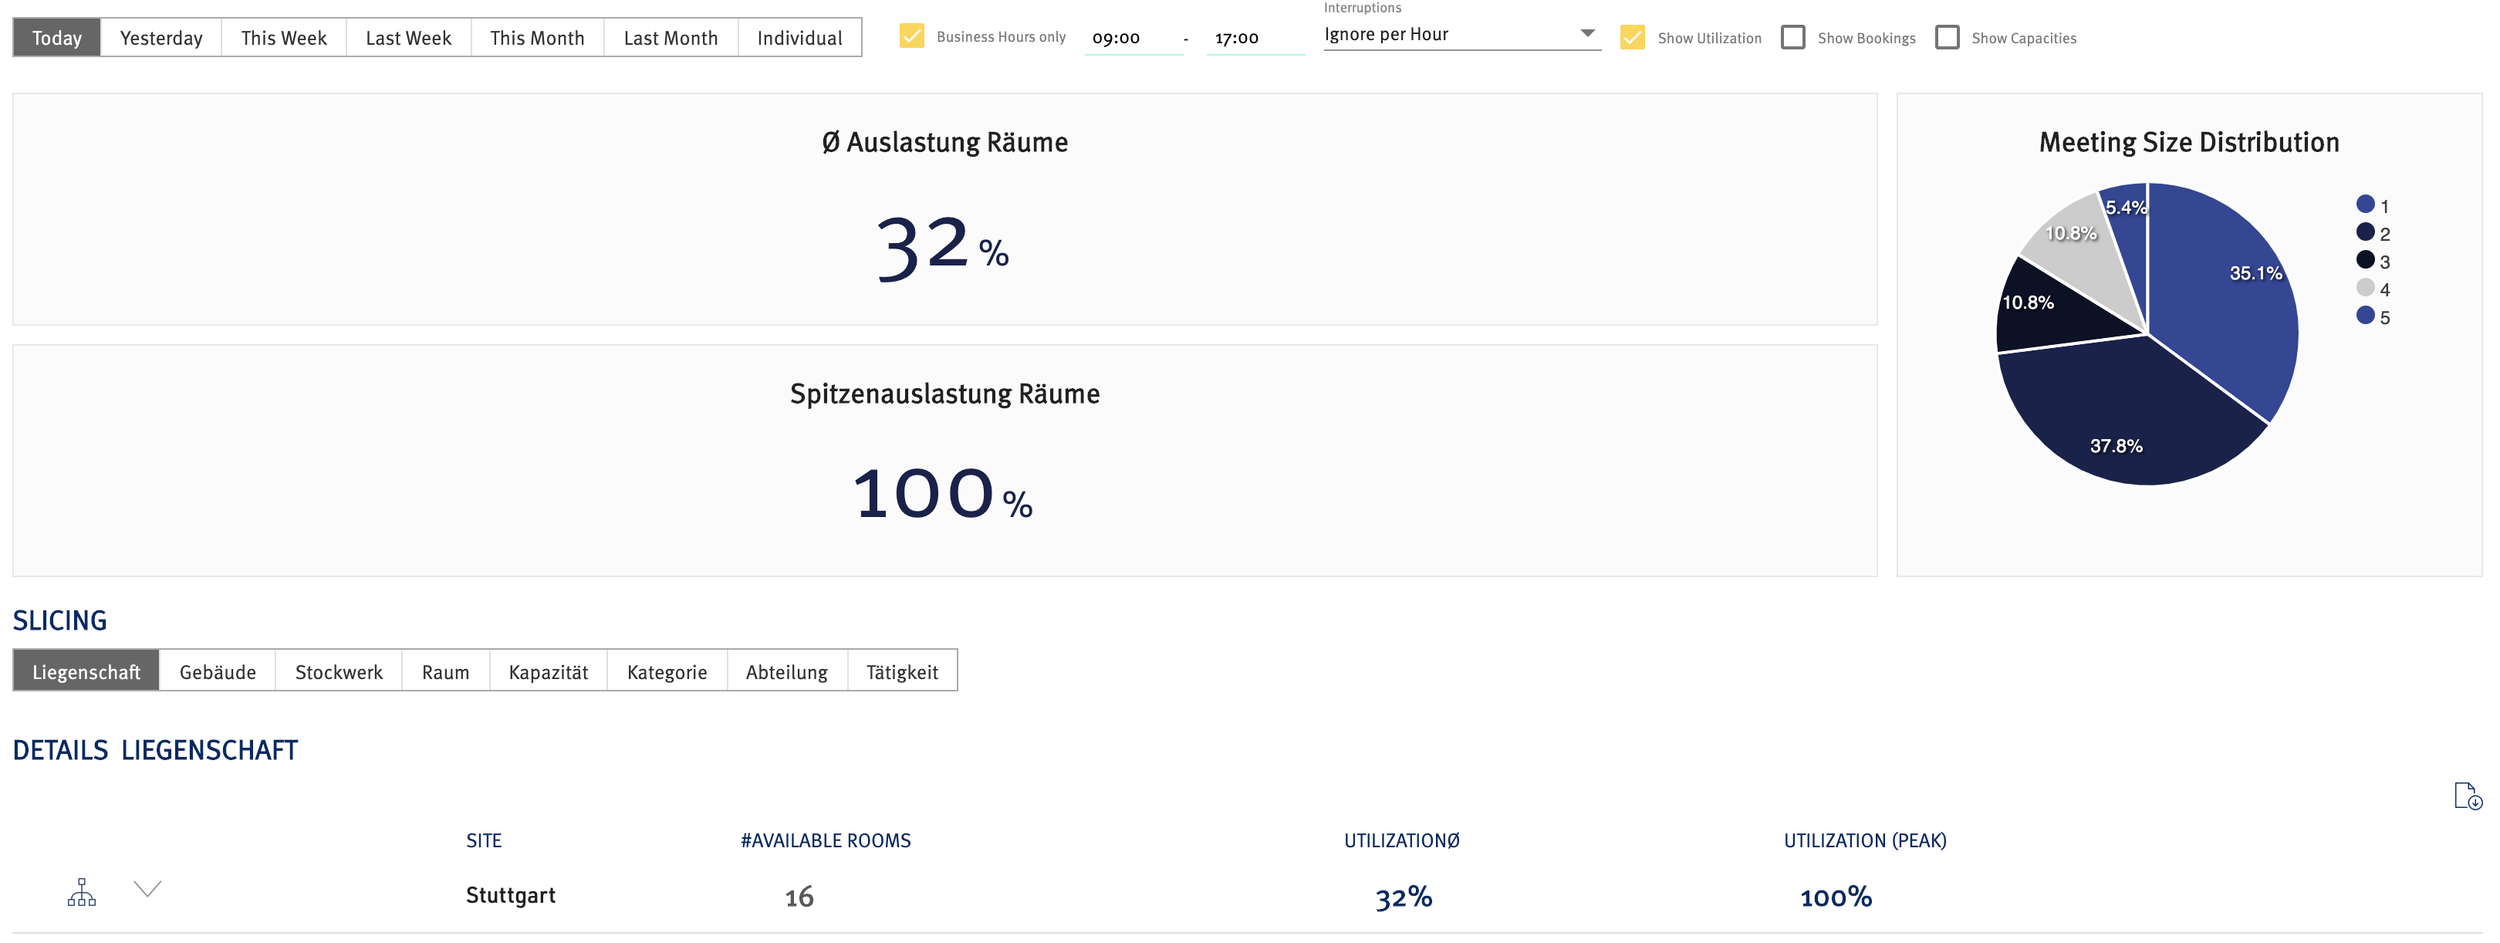Sort by UTILIZATIONØ column header
This screenshot has height=943, width=2500.
1401,840
